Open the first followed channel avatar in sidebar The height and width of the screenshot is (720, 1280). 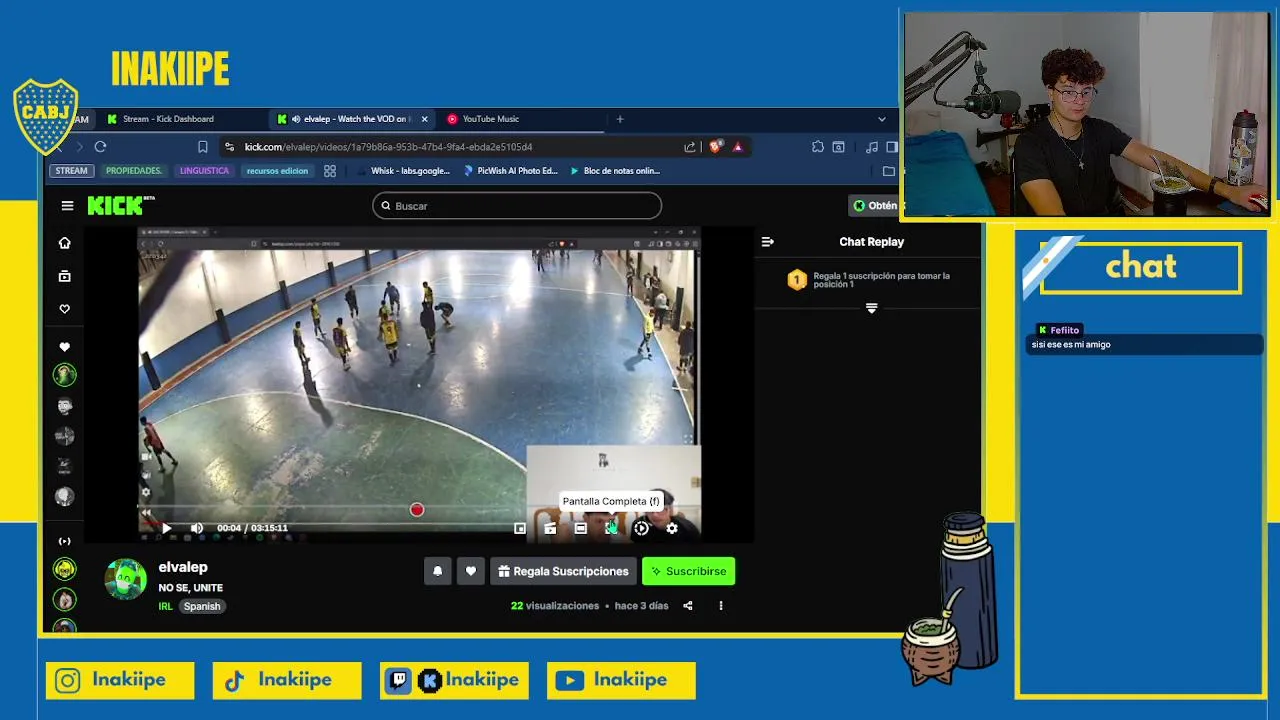pyautogui.click(x=65, y=375)
